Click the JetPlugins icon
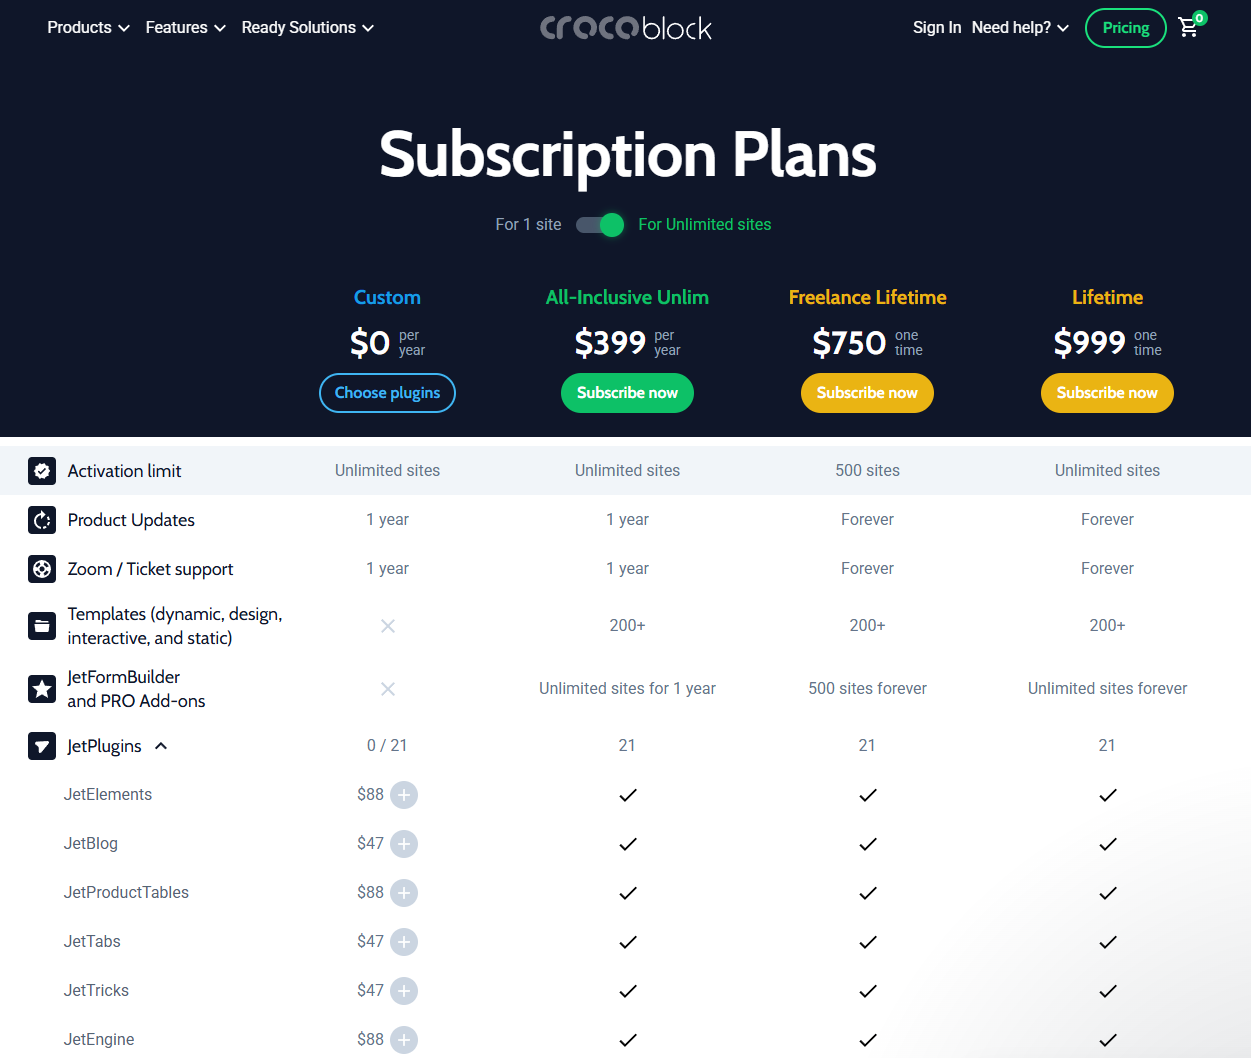Screen dimensions: 1251x1058 pyautogui.click(x=42, y=746)
